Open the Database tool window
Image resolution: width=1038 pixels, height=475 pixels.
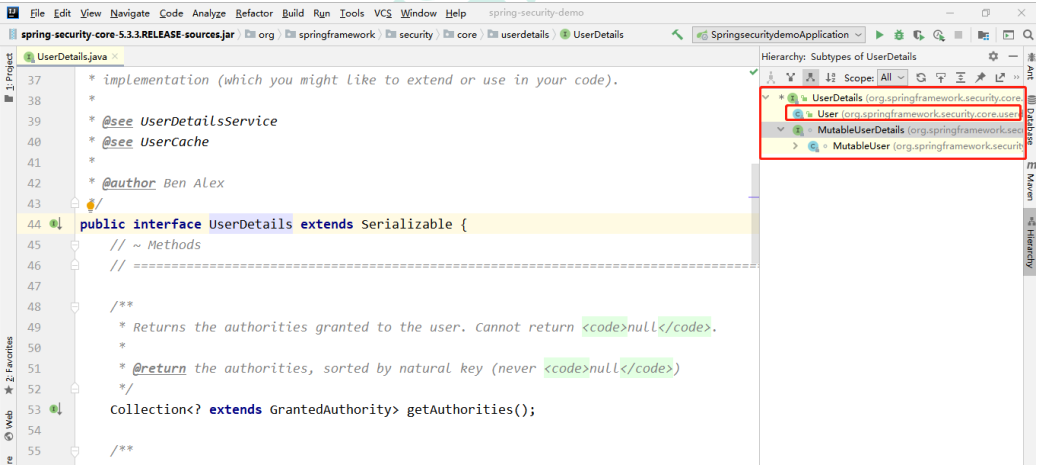coord(1031,120)
